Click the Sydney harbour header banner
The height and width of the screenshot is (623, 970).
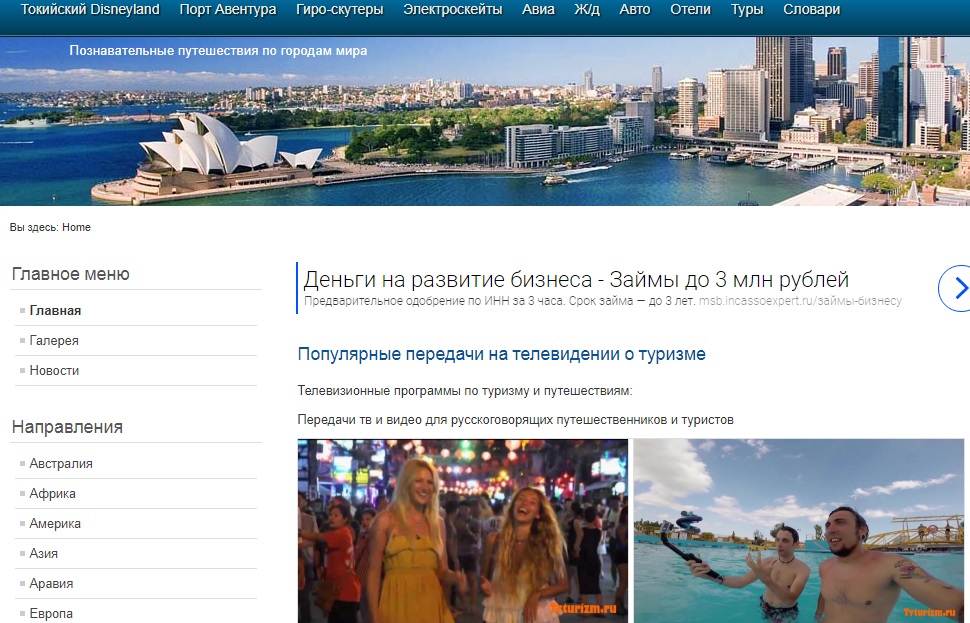coord(485,121)
